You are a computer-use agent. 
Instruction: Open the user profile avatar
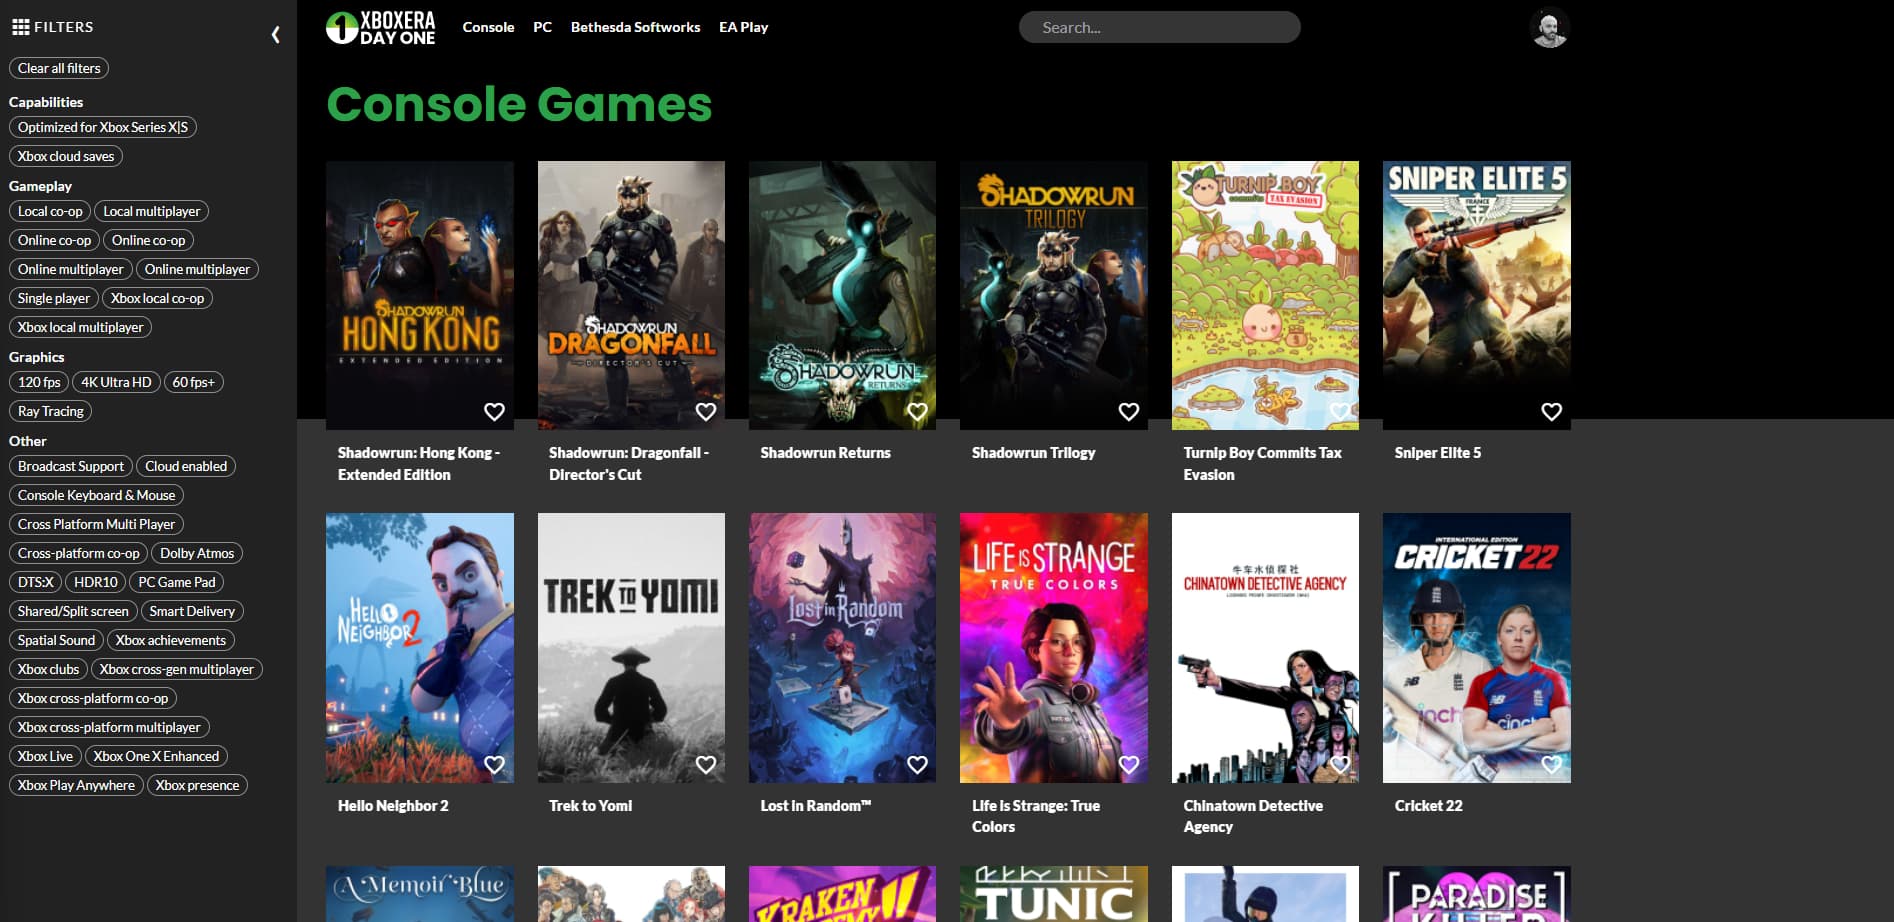click(x=1550, y=28)
